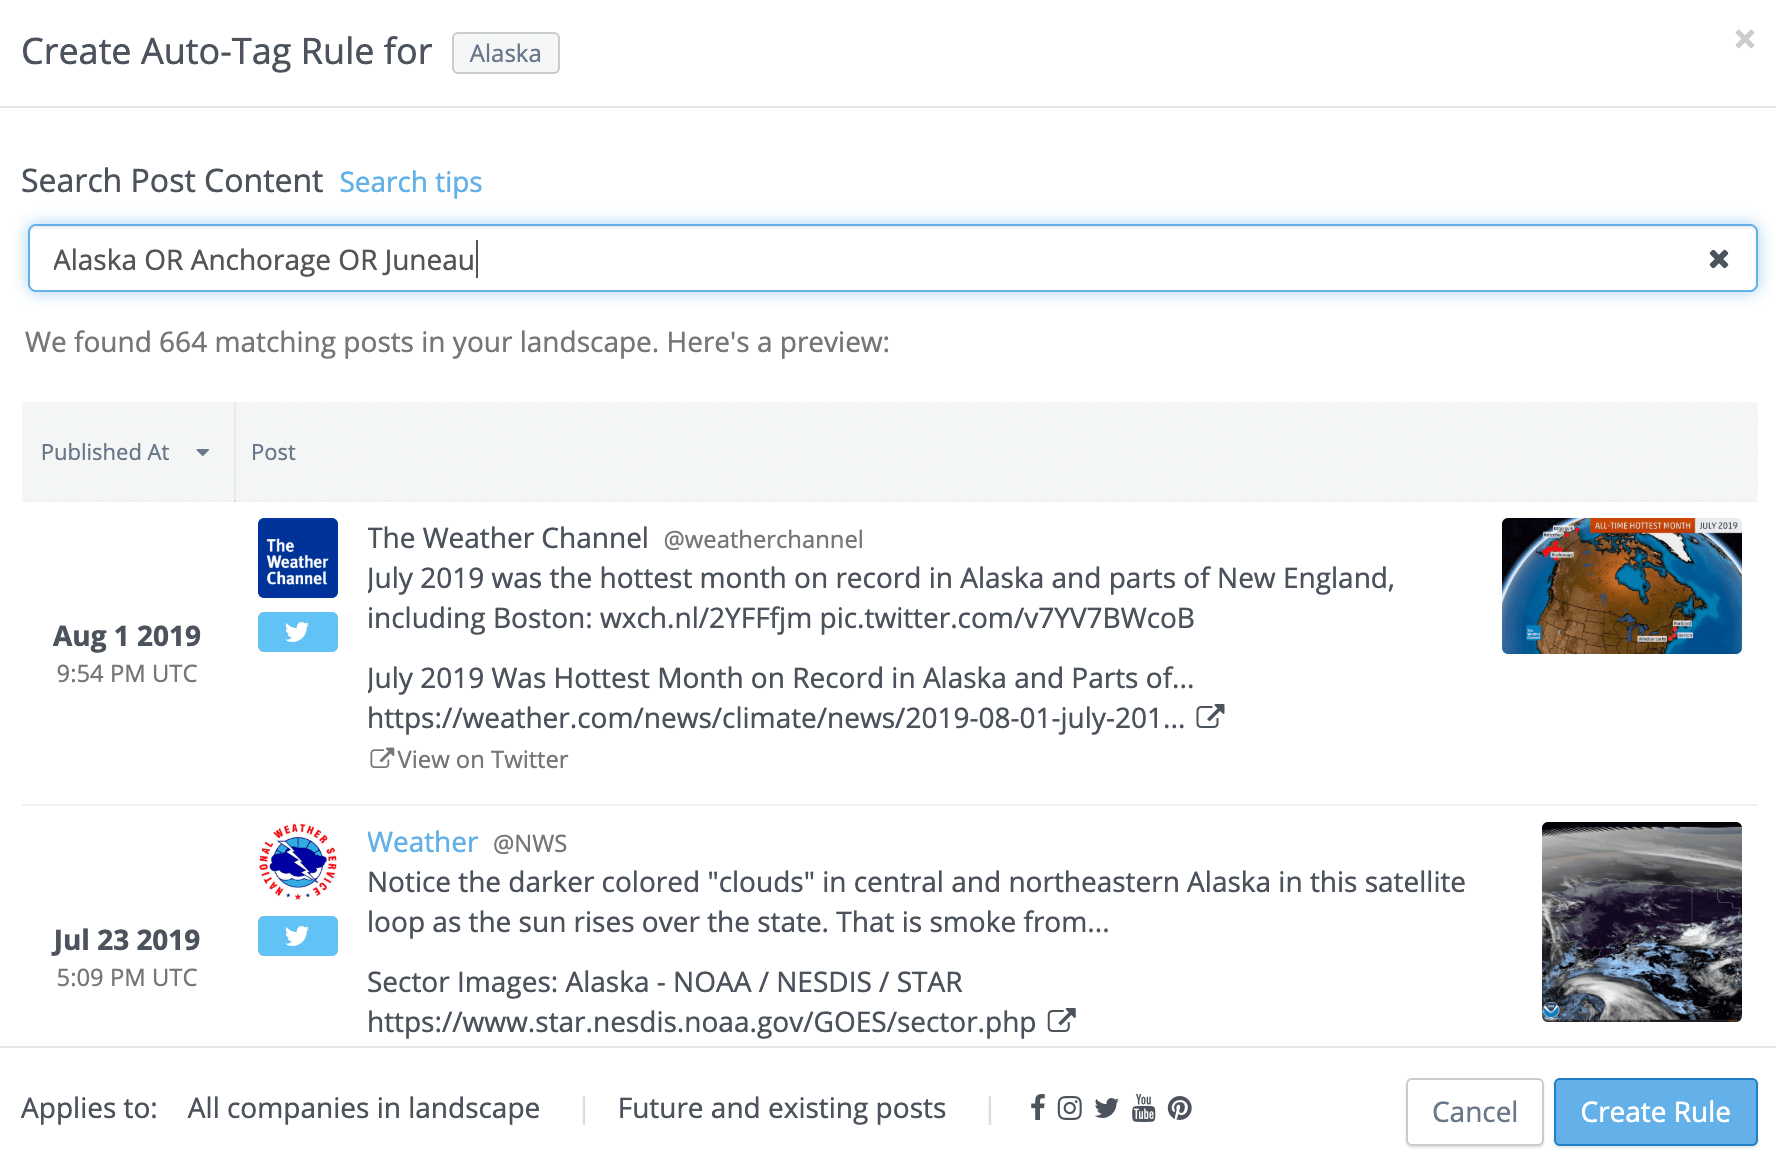Image resolution: width=1776 pixels, height=1166 pixels.
Task: Select the Published At column header
Action: (x=105, y=452)
